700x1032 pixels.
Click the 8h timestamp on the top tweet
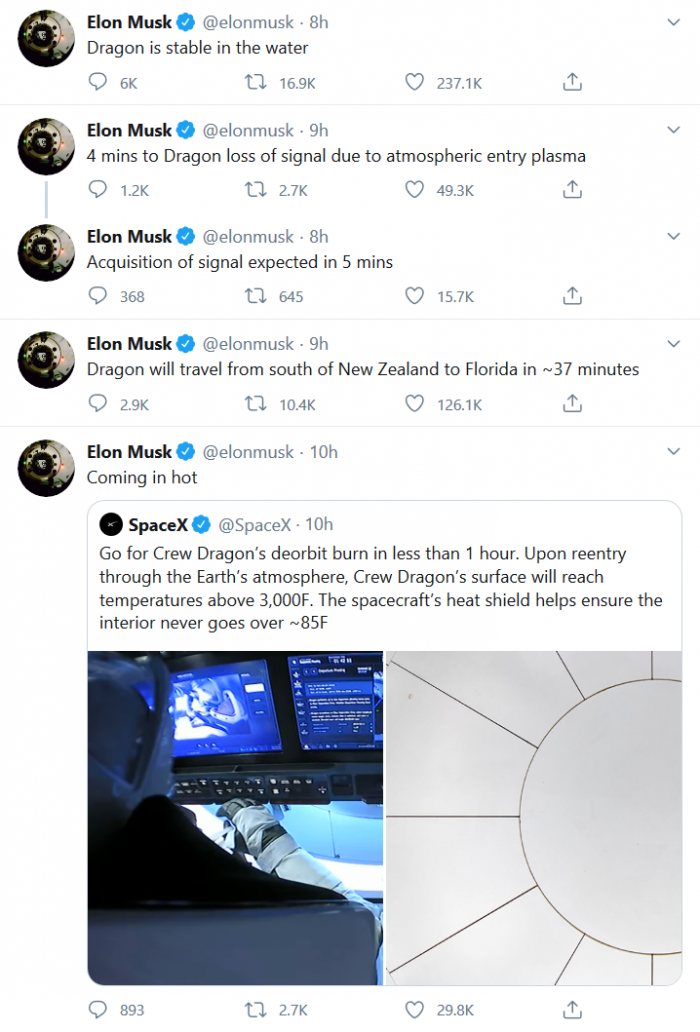319,21
